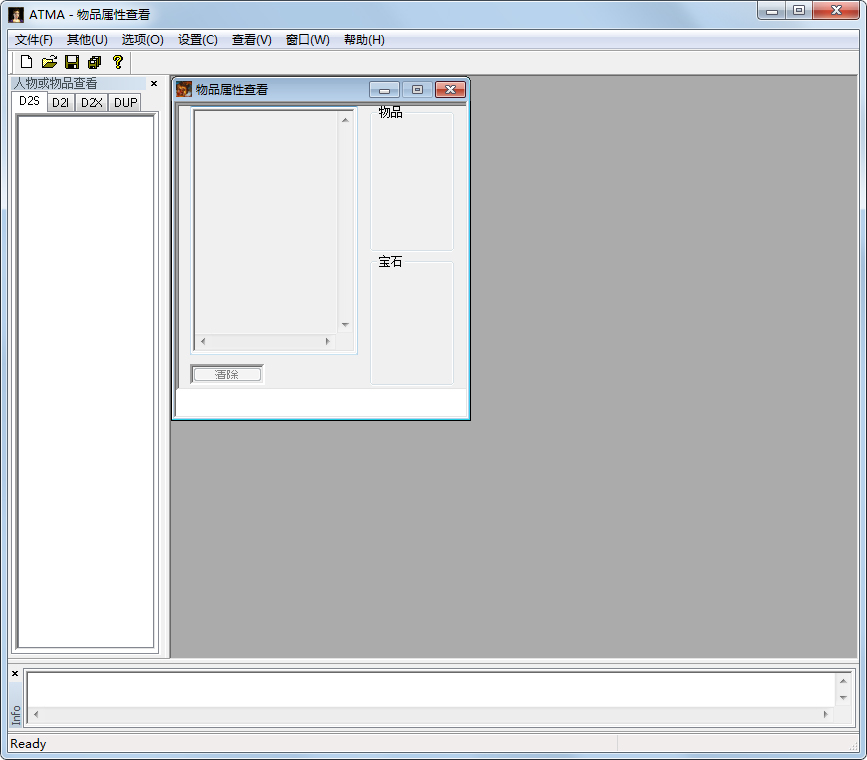Click the New file toolbar icon

tap(27, 62)
